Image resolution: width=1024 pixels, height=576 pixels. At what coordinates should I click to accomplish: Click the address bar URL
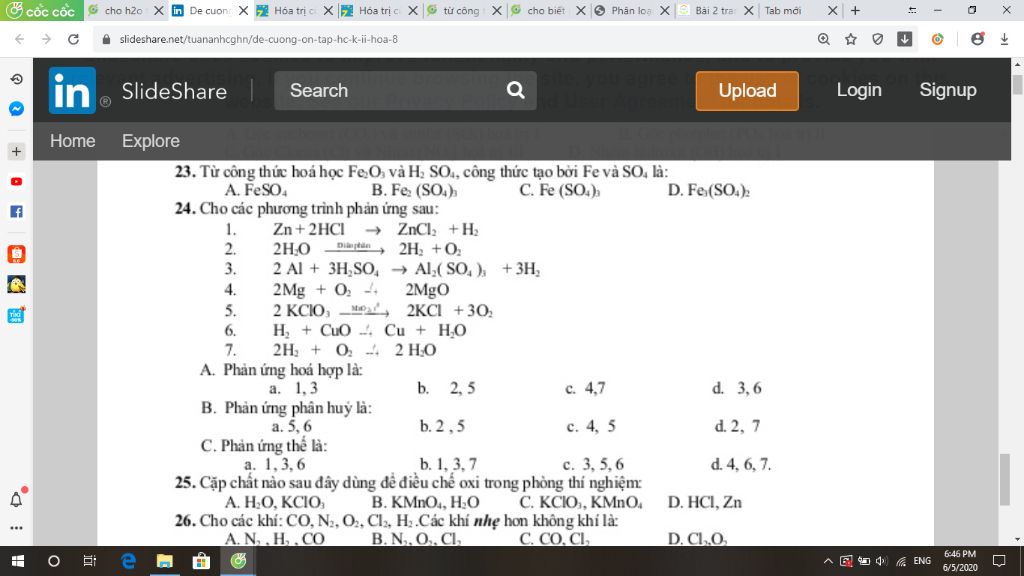[x=259, y=39]
